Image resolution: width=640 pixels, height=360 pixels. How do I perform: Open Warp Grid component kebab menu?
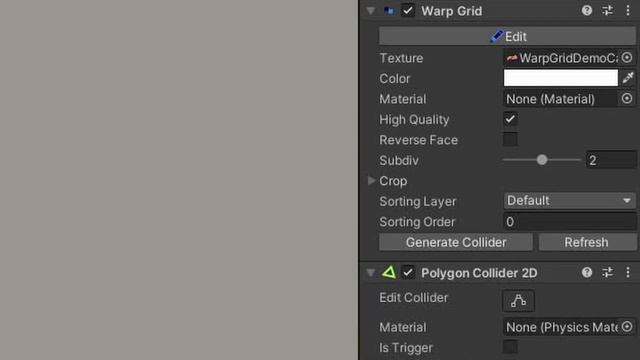point(628,11)
